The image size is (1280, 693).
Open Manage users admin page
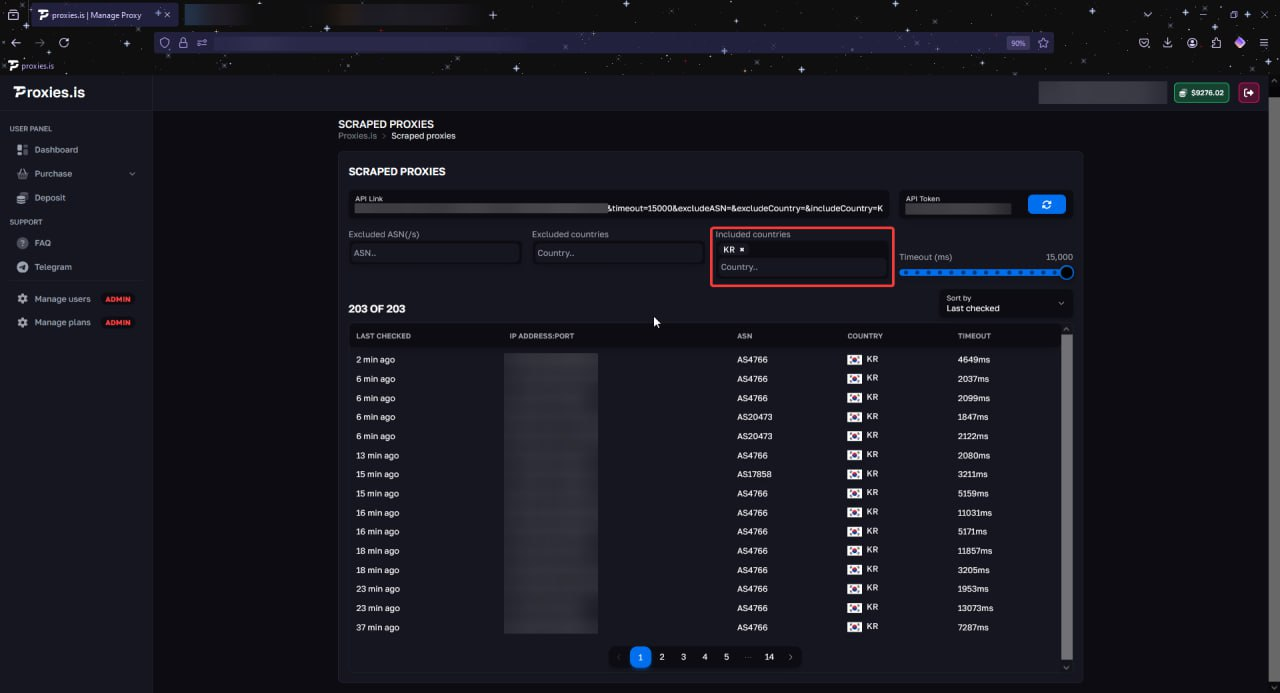(62, 299)
